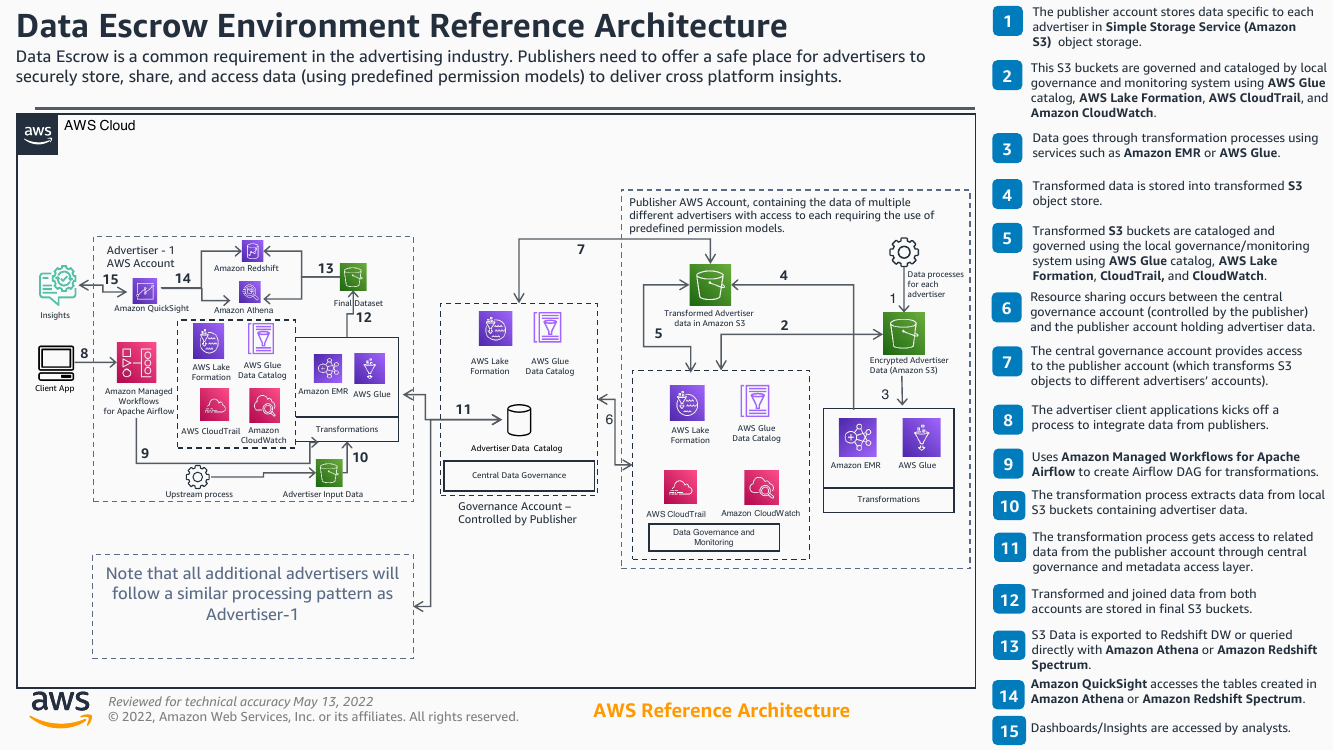1334x750 pixels.
Task: Click the Amazon Athena icon
Action: 249,292
